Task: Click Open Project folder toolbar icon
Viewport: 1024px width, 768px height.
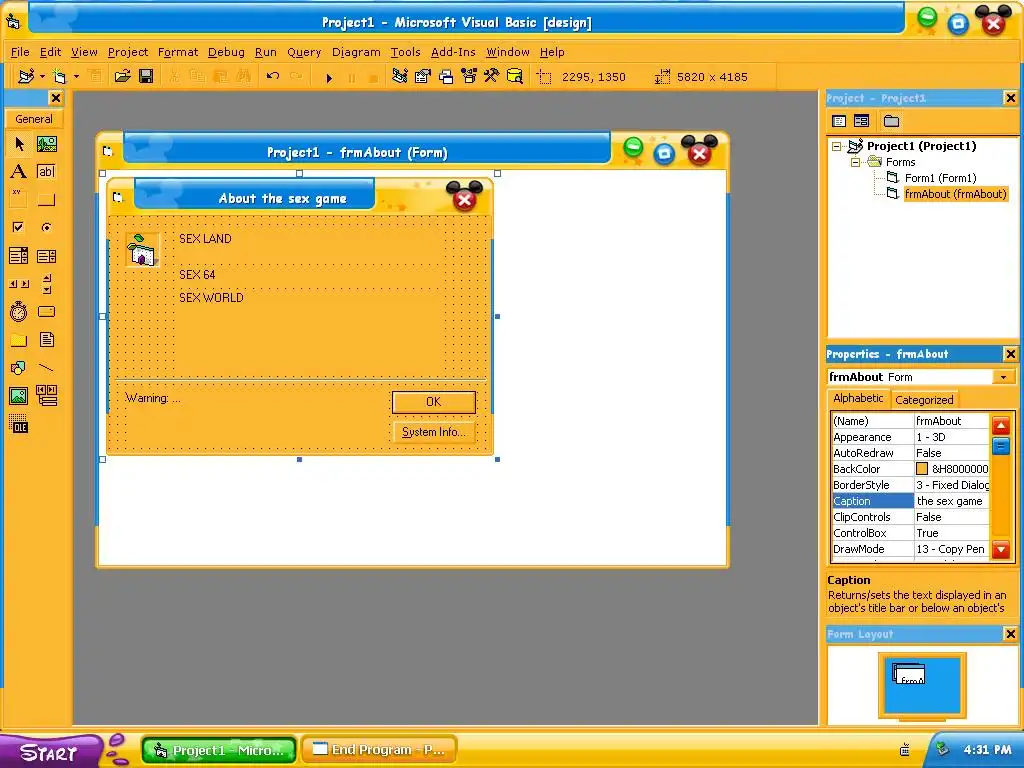Action: pyautogui.click(x=122, y=76)
